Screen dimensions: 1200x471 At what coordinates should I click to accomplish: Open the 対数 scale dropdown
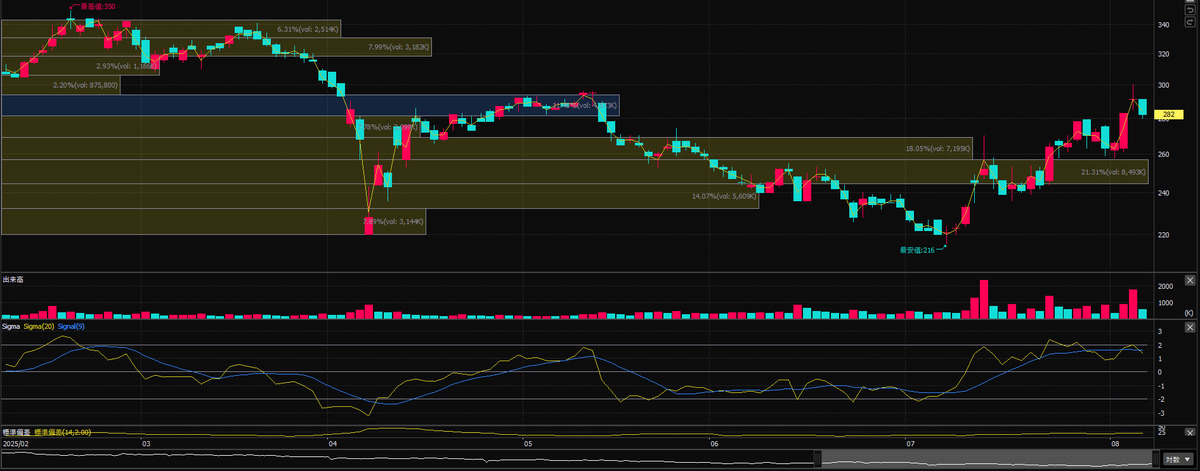pos(1177,459)
